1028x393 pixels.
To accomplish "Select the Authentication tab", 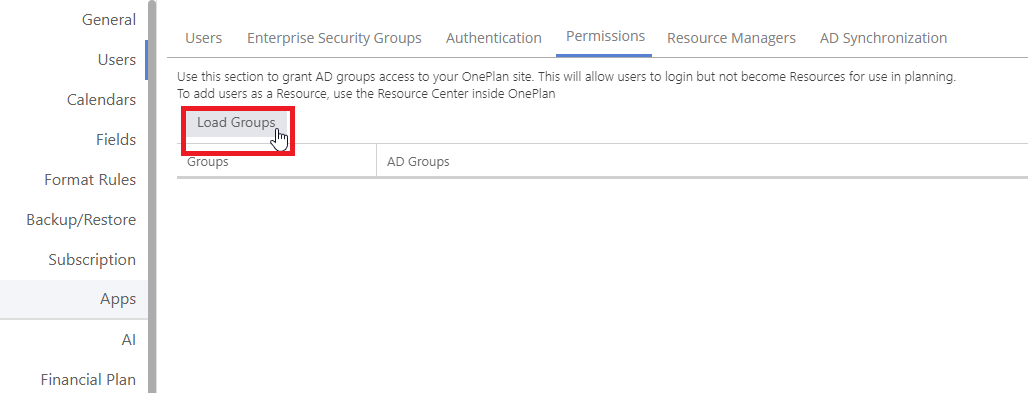I will pos(494,38).
